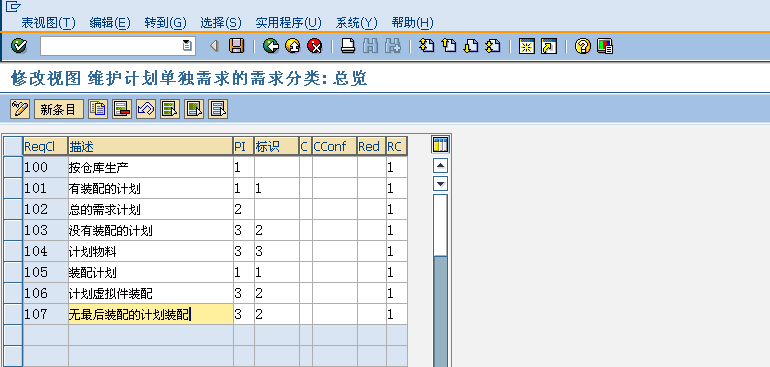This screenshot has height=367, width=770.
Task: Click the green checkmark Enter icon
Action: pyautogui.click(x=19, y=46)
